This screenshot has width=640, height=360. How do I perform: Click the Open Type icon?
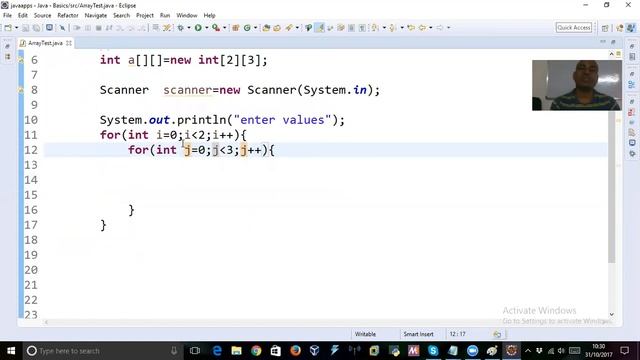click(x=266, y=28)
